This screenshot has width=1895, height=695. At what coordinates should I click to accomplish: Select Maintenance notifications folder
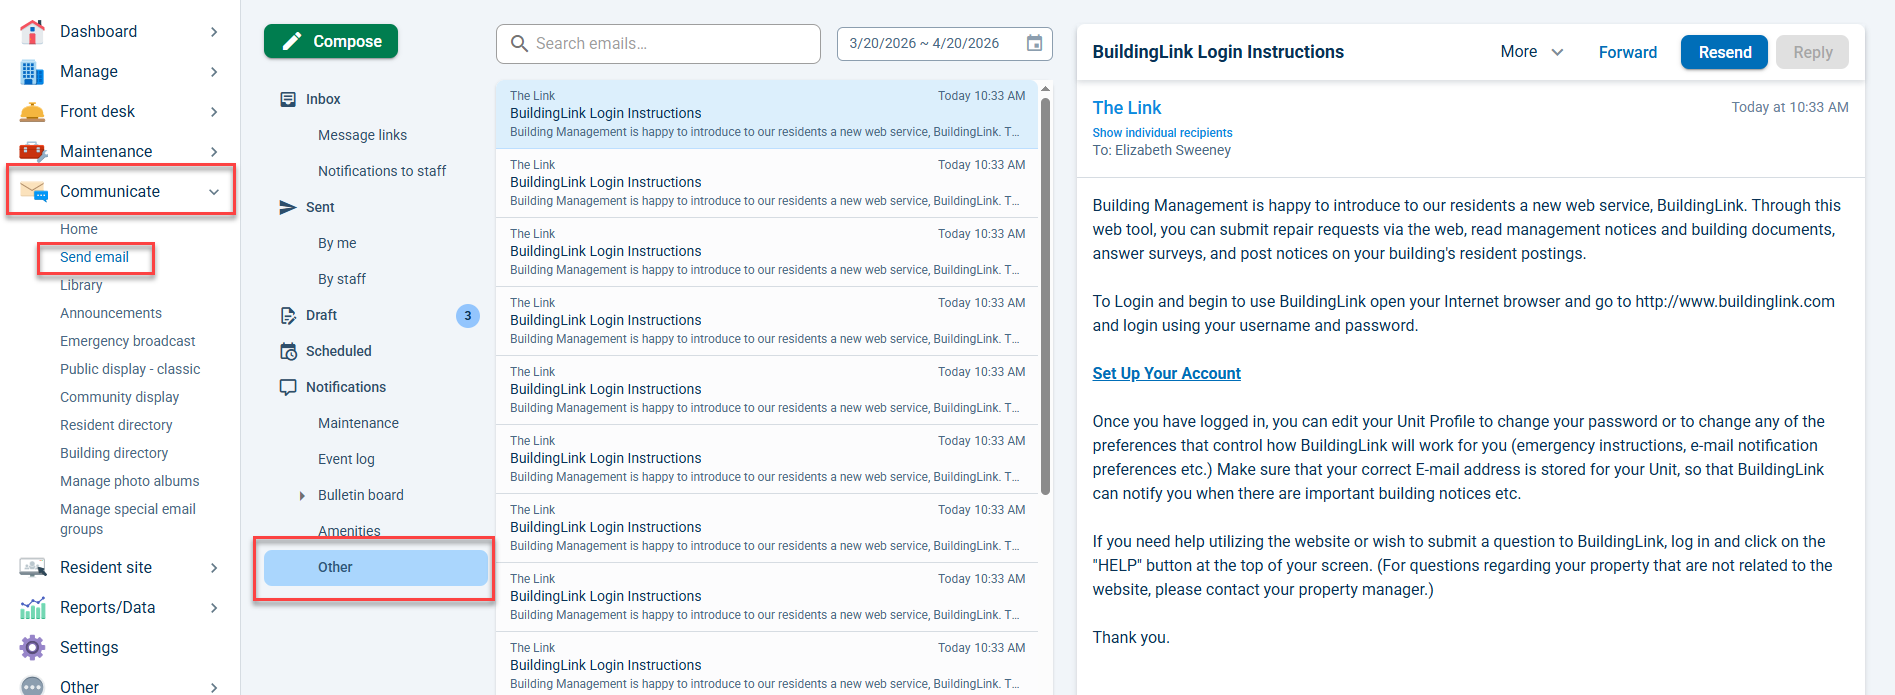click(358, 423)
